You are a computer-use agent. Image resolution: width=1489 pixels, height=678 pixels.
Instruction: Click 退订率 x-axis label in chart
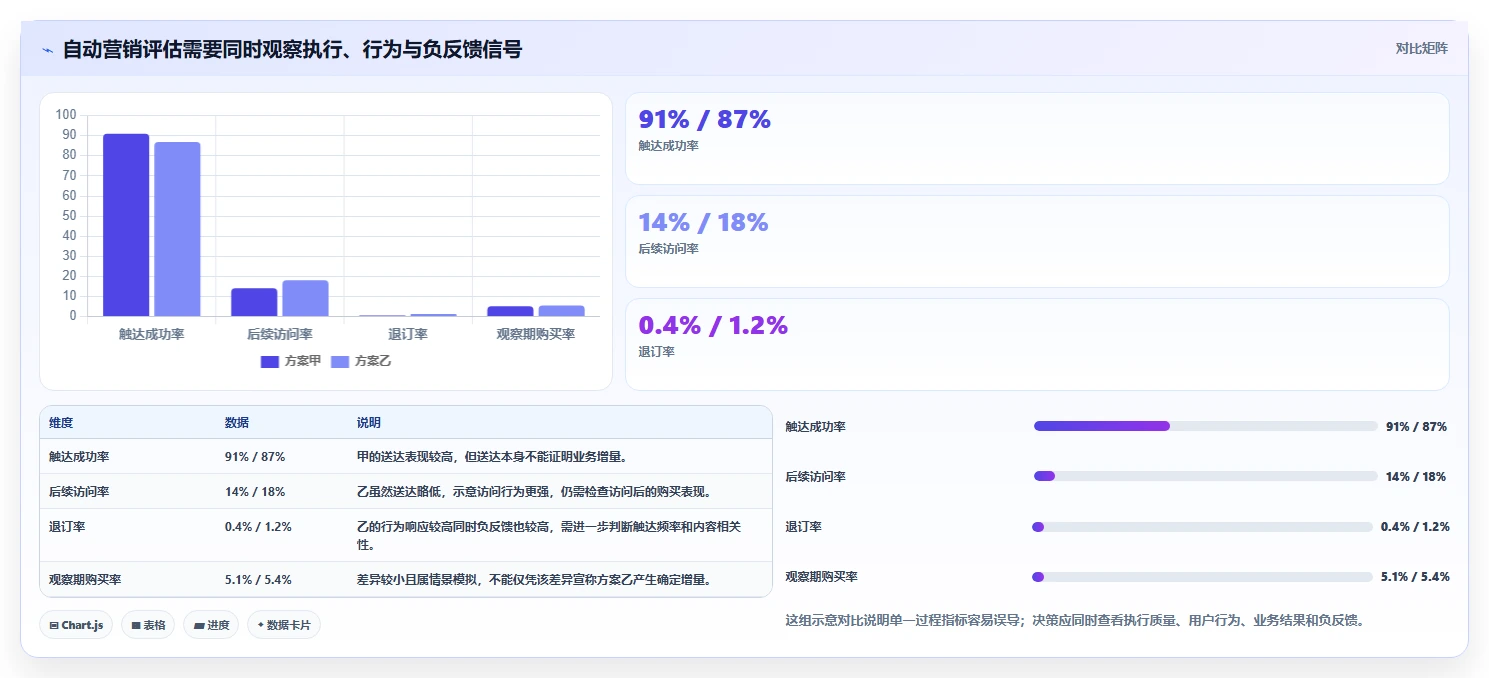[408, 334]
